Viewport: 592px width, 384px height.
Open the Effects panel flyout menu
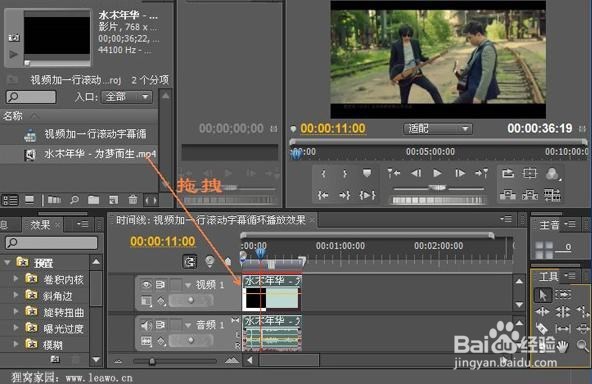82,224
